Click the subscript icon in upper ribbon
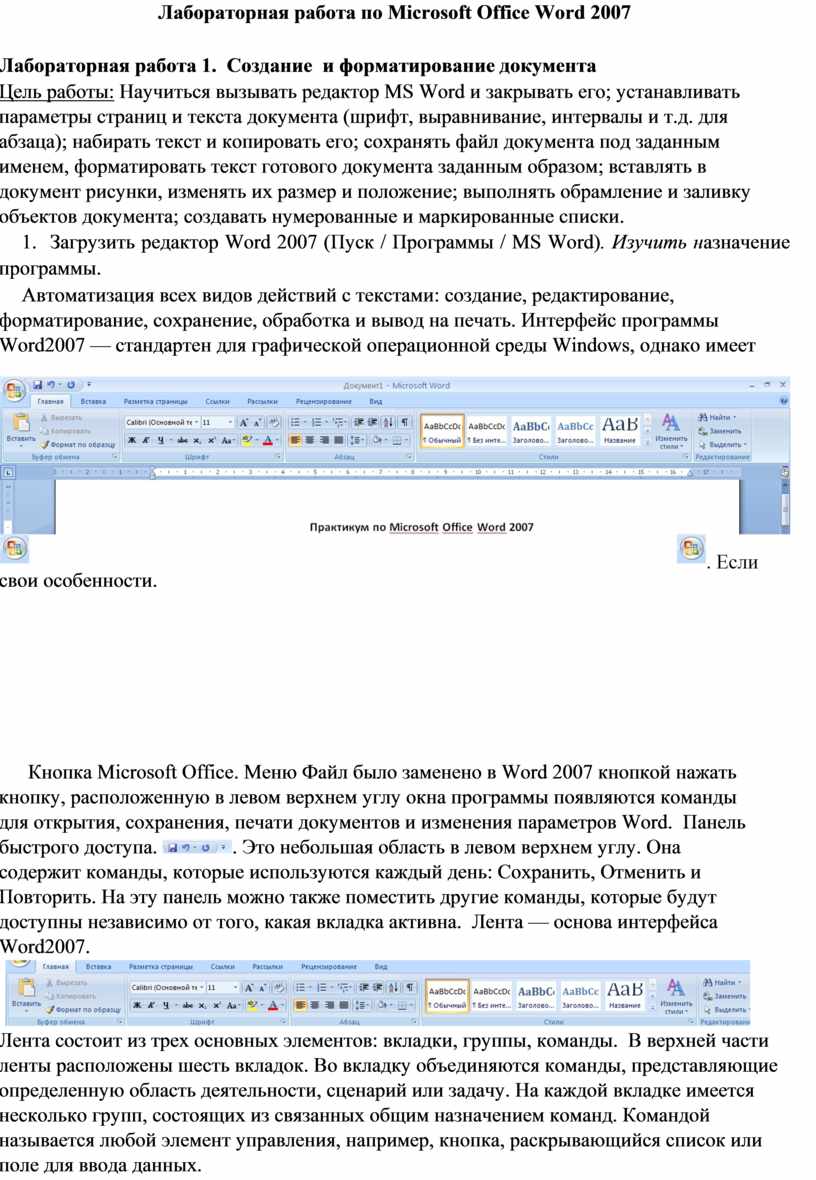The width and height of the screenshot is (816, 1180). 196,440
